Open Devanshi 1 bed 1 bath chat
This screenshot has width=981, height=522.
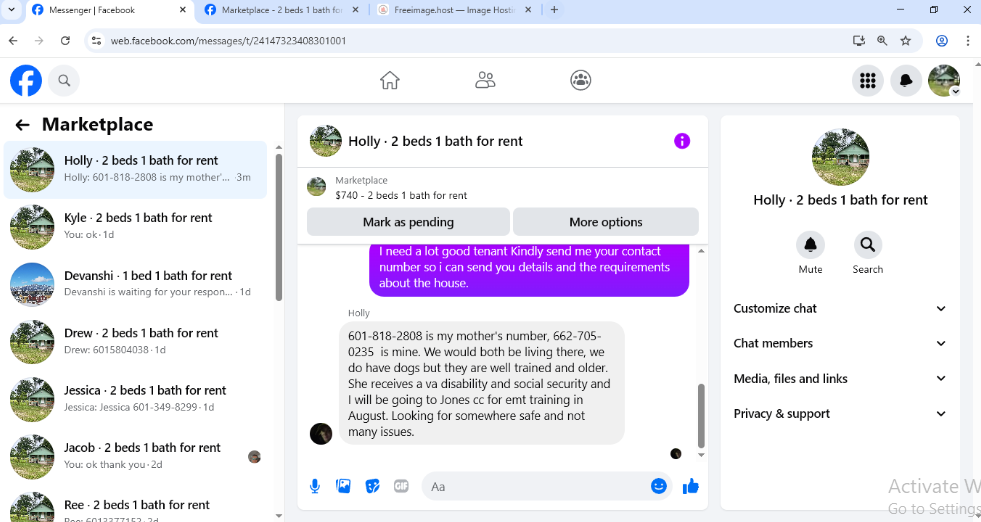coord(135,284)
